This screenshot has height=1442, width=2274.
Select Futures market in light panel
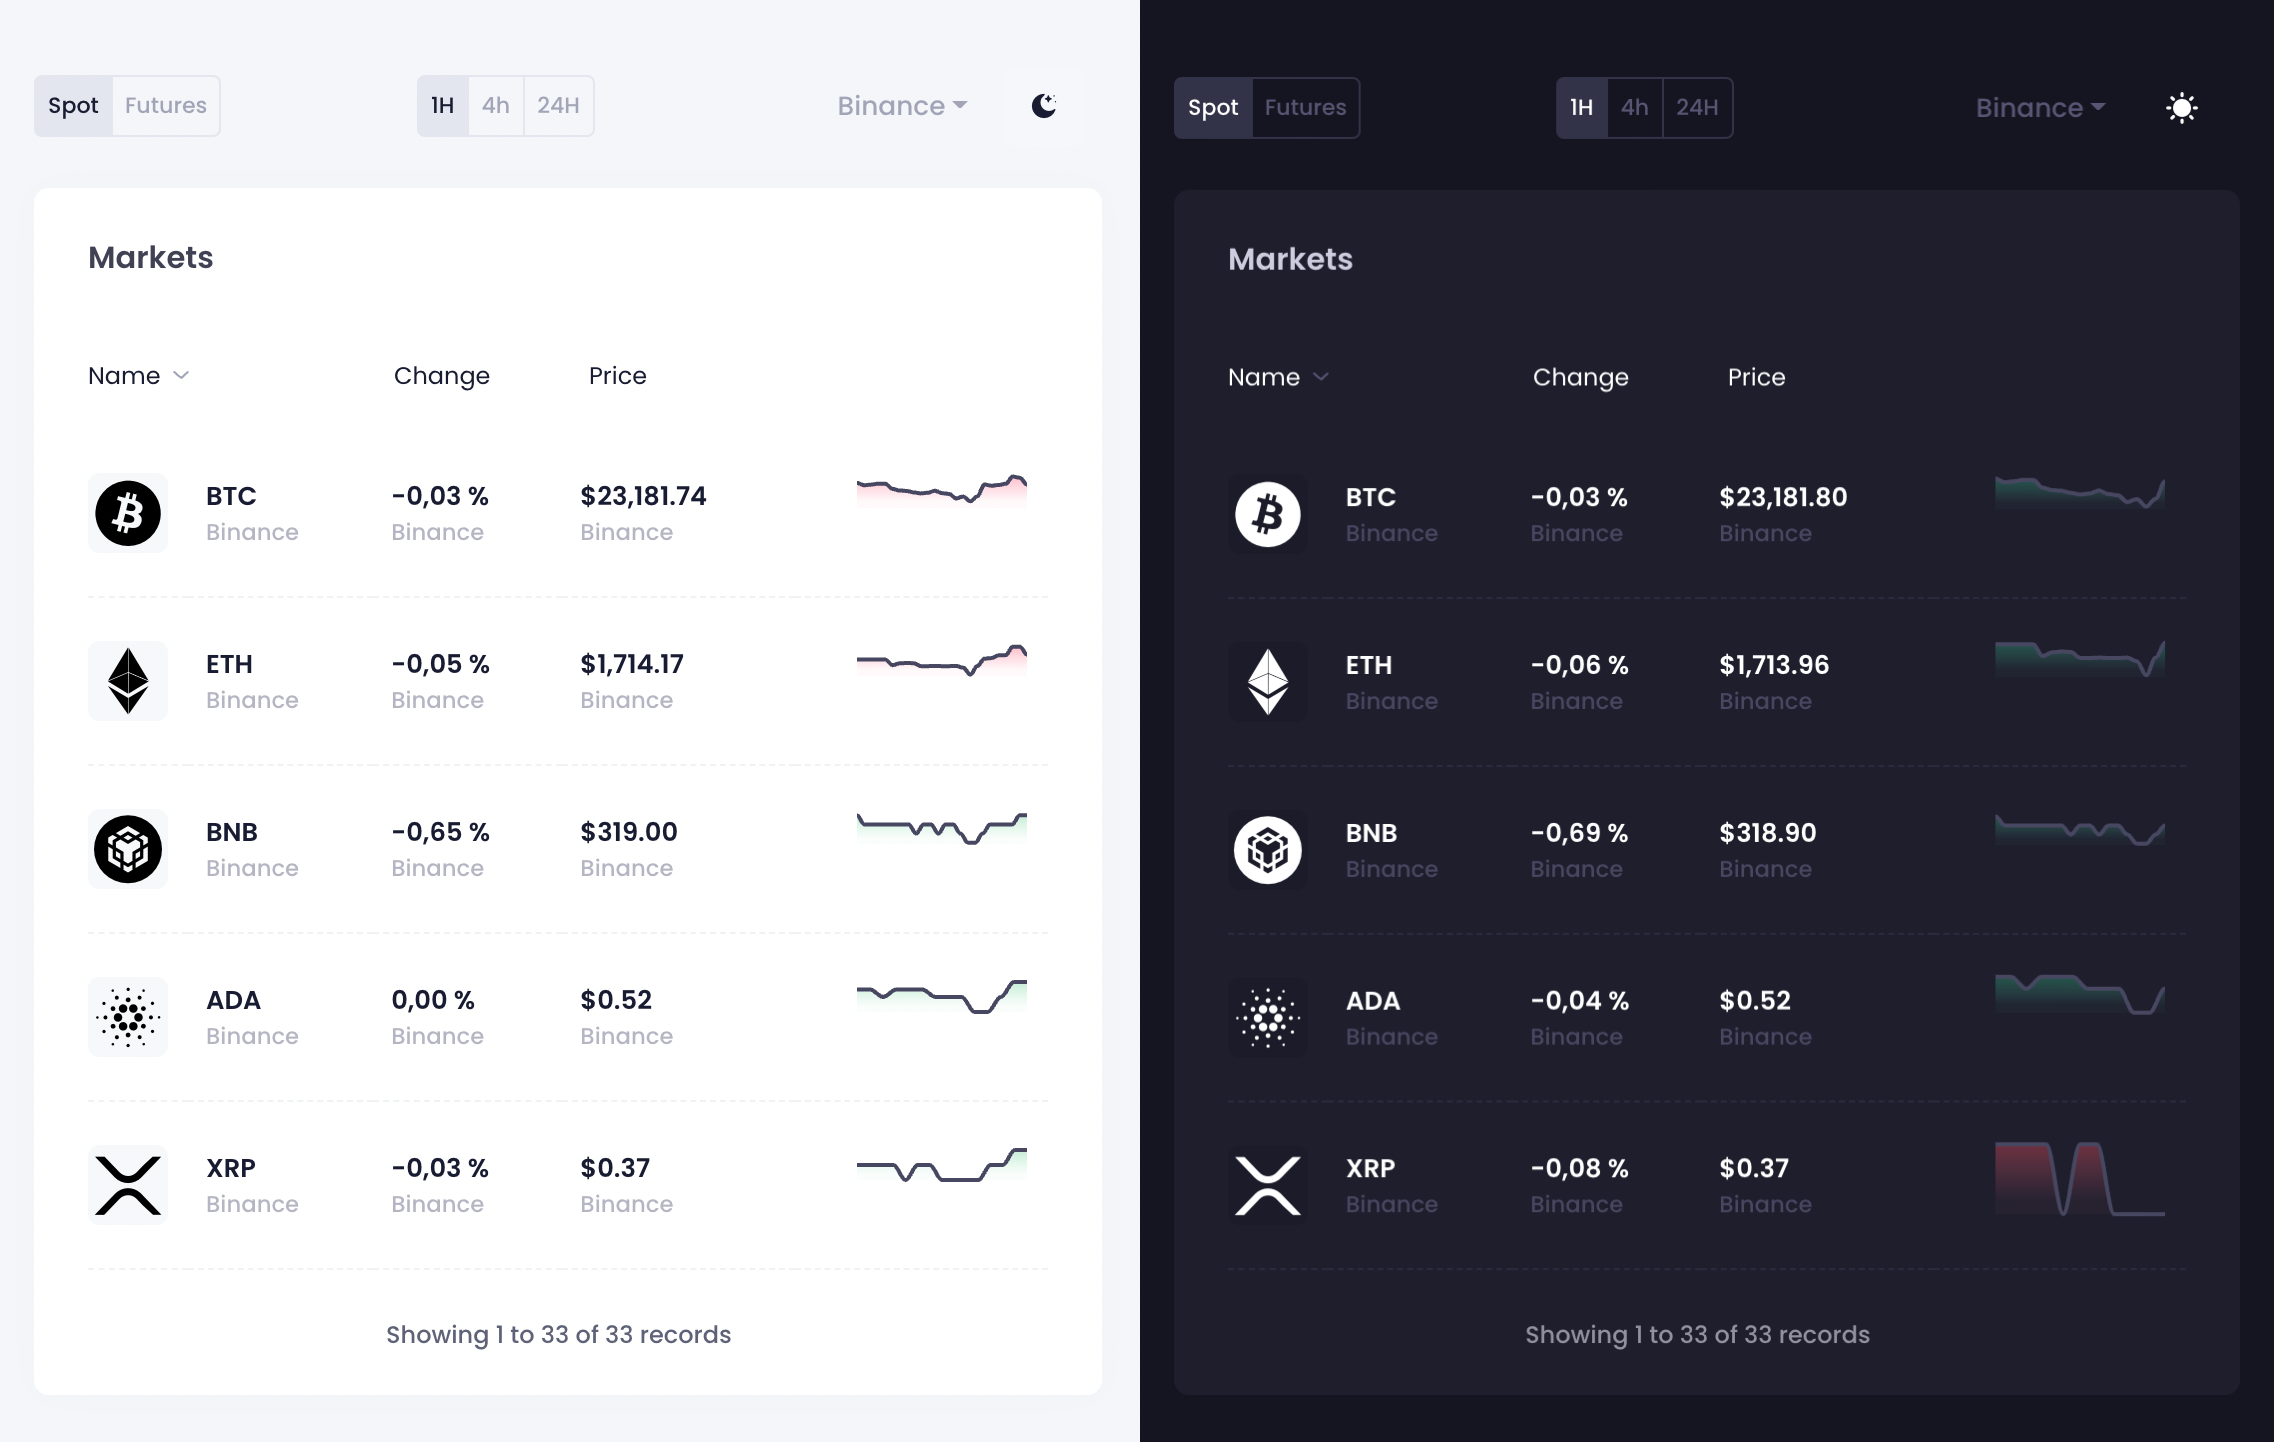[x=166, y=106]
